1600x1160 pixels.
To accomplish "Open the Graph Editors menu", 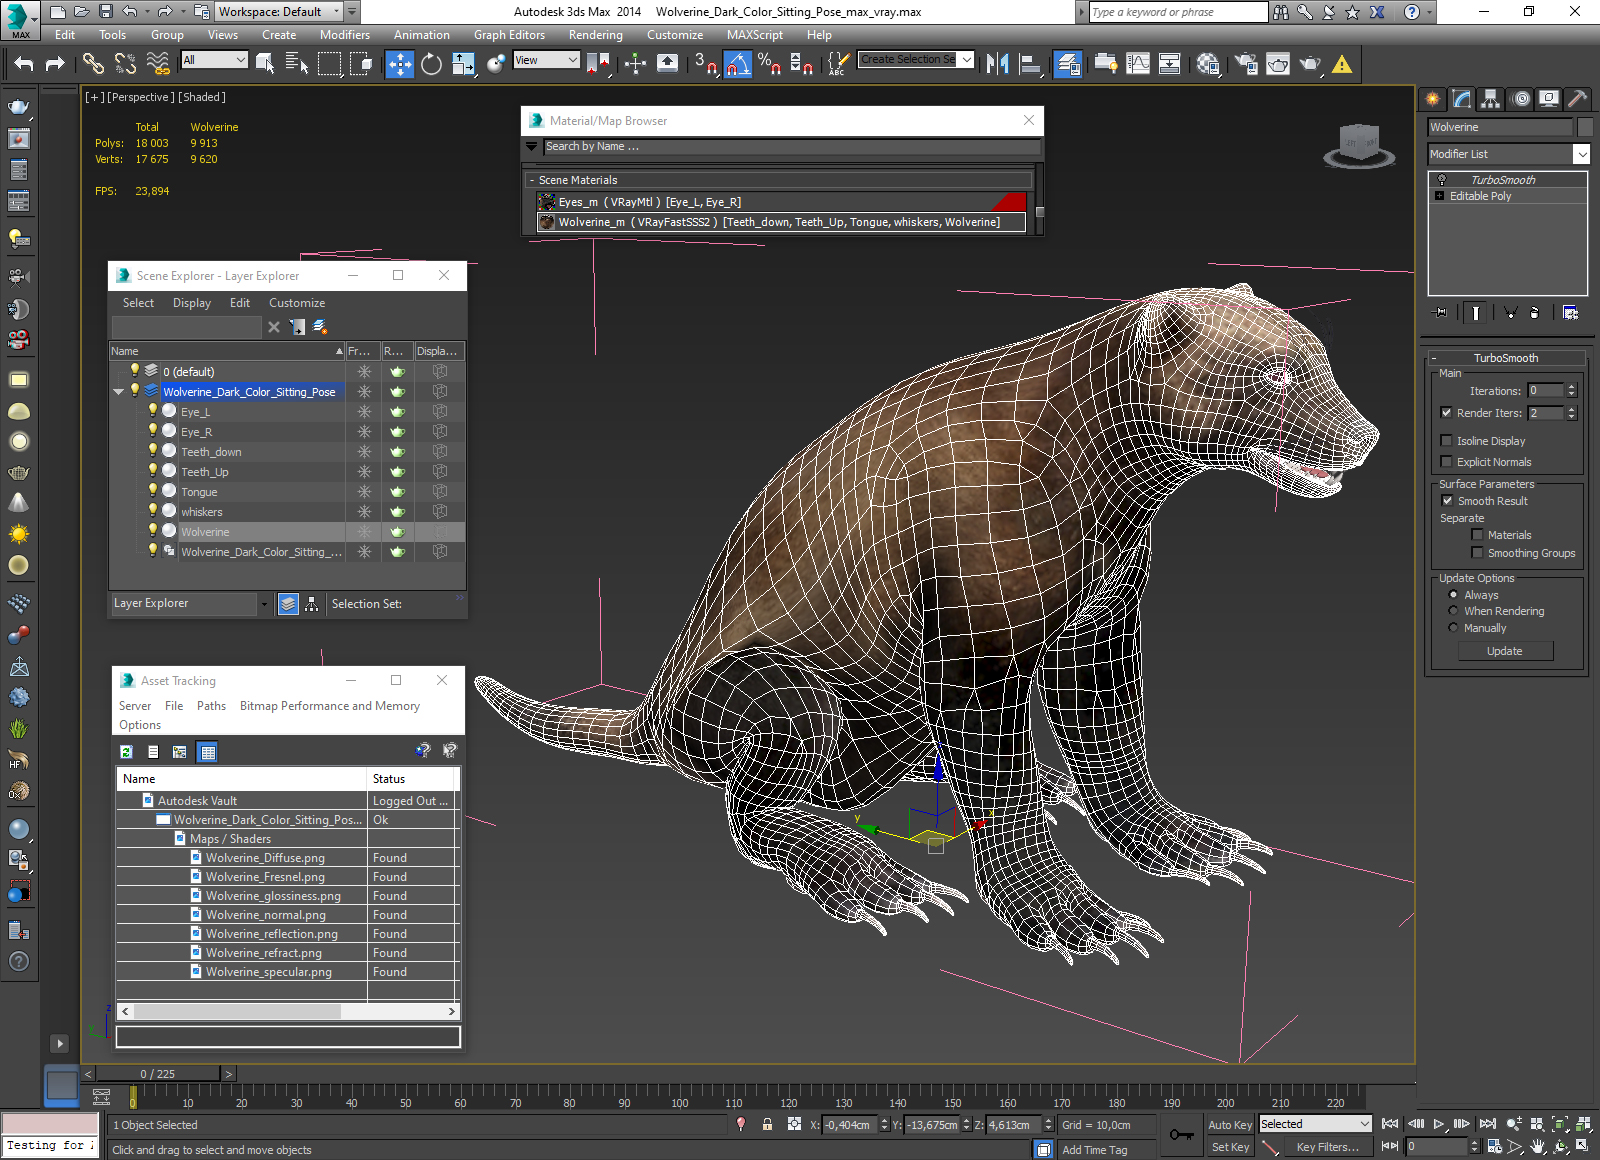I will 509,35.
